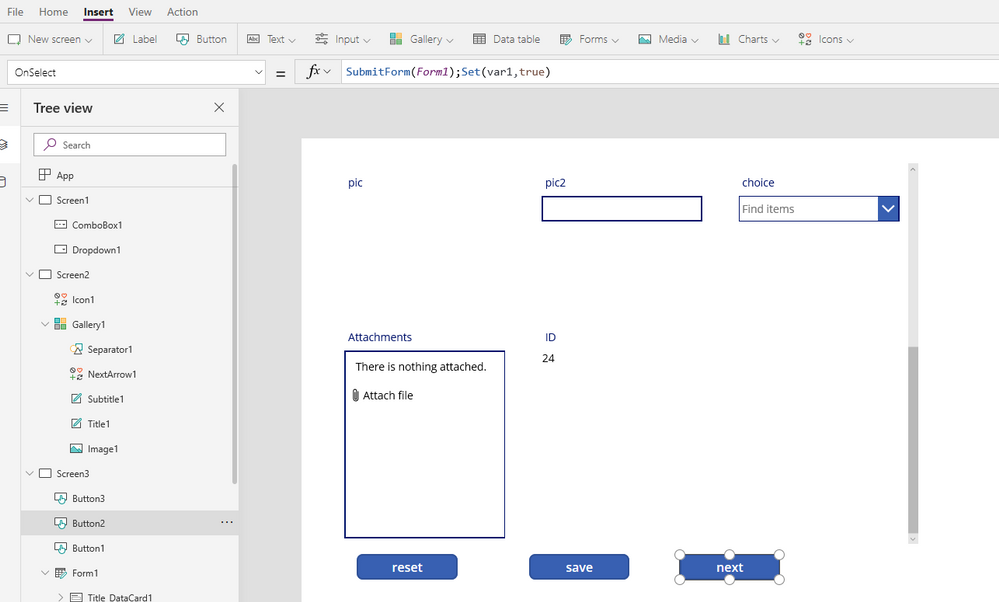Click the Tree view search box
The height and width of the screenshot is (602, 999).
click(129, 145)
